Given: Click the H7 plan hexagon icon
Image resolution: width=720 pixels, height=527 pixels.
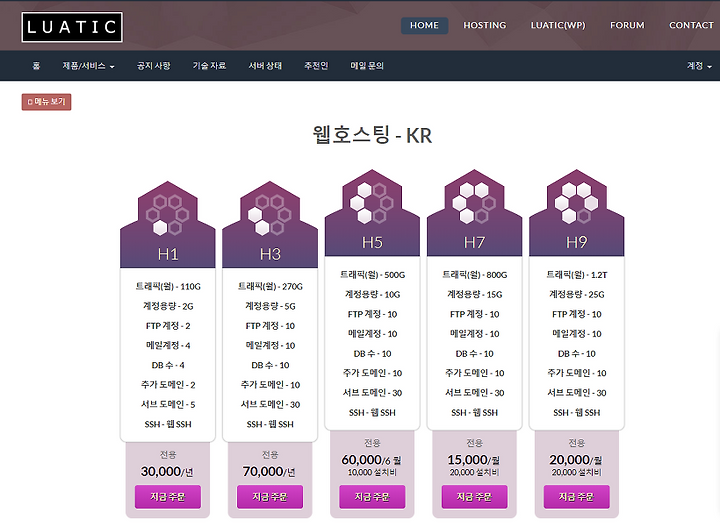Looking at the screenshot, I should point(474,203).
